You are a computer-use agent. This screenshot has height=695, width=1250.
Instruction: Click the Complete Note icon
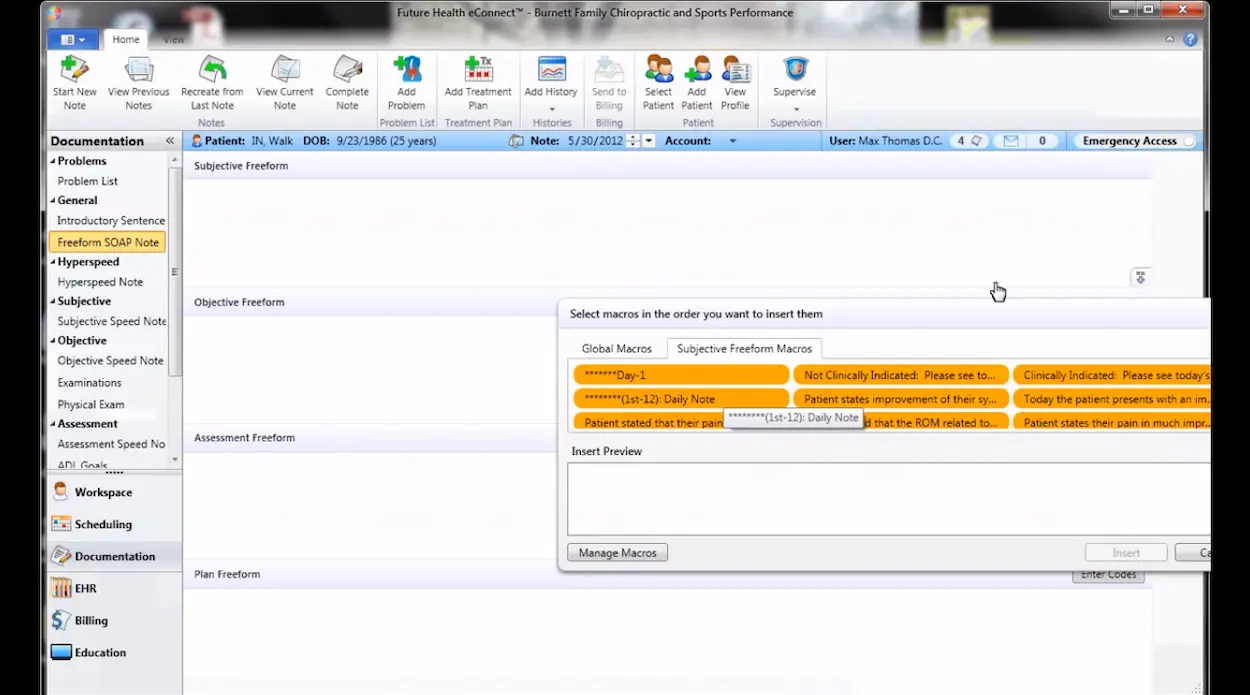pos(347,80)
